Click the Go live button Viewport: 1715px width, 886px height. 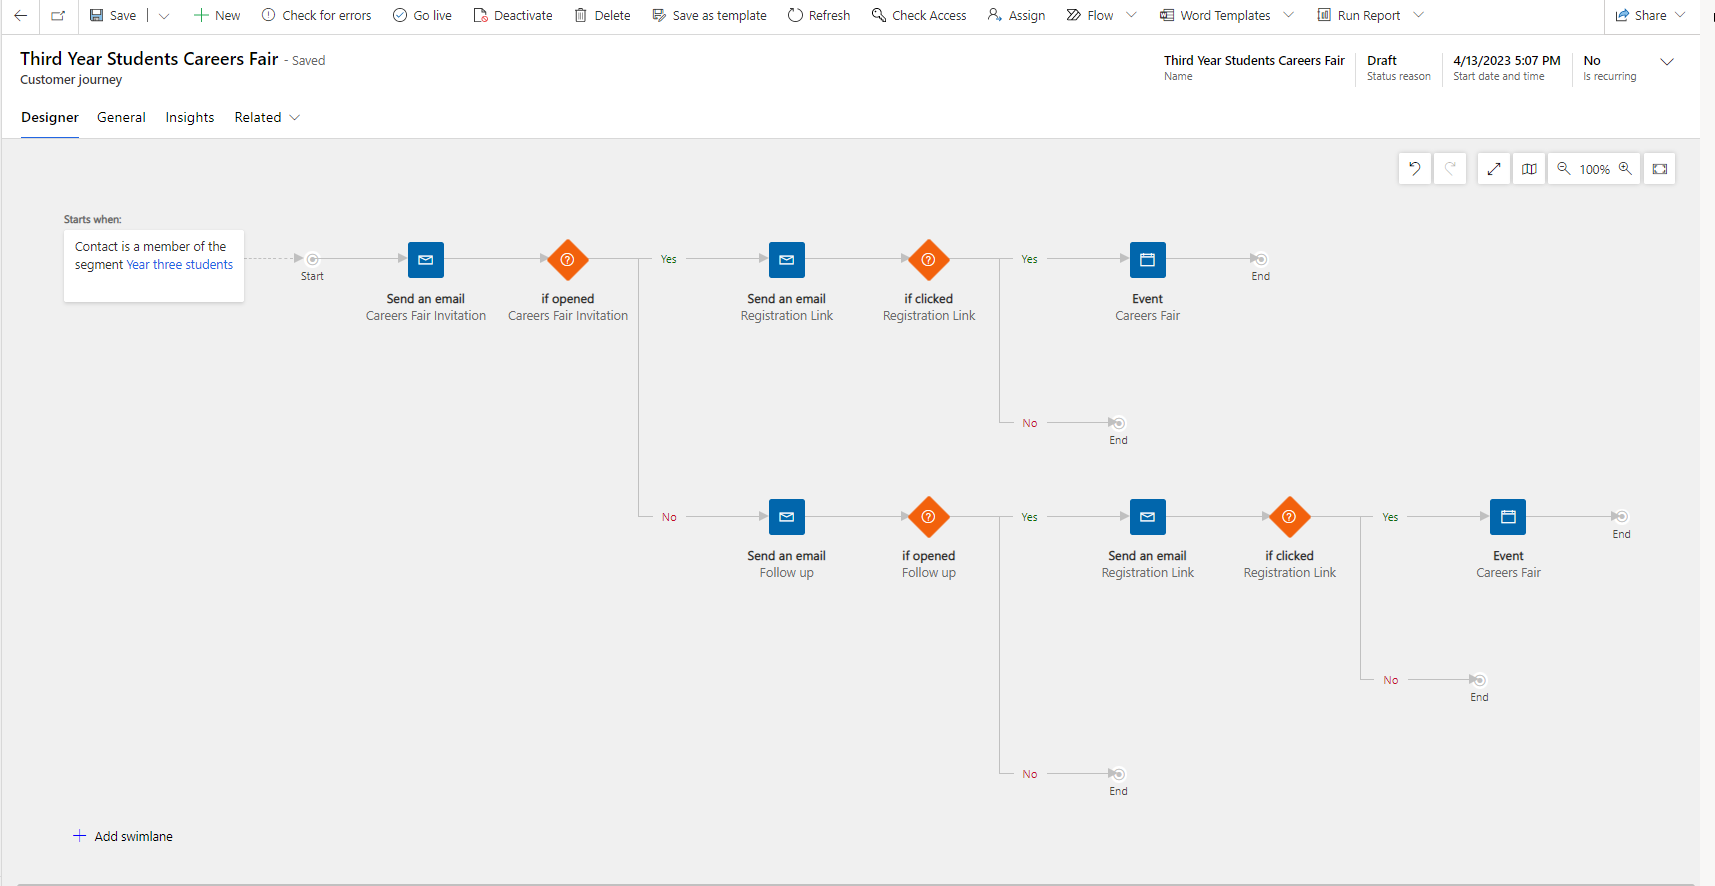tap(422, 16)
